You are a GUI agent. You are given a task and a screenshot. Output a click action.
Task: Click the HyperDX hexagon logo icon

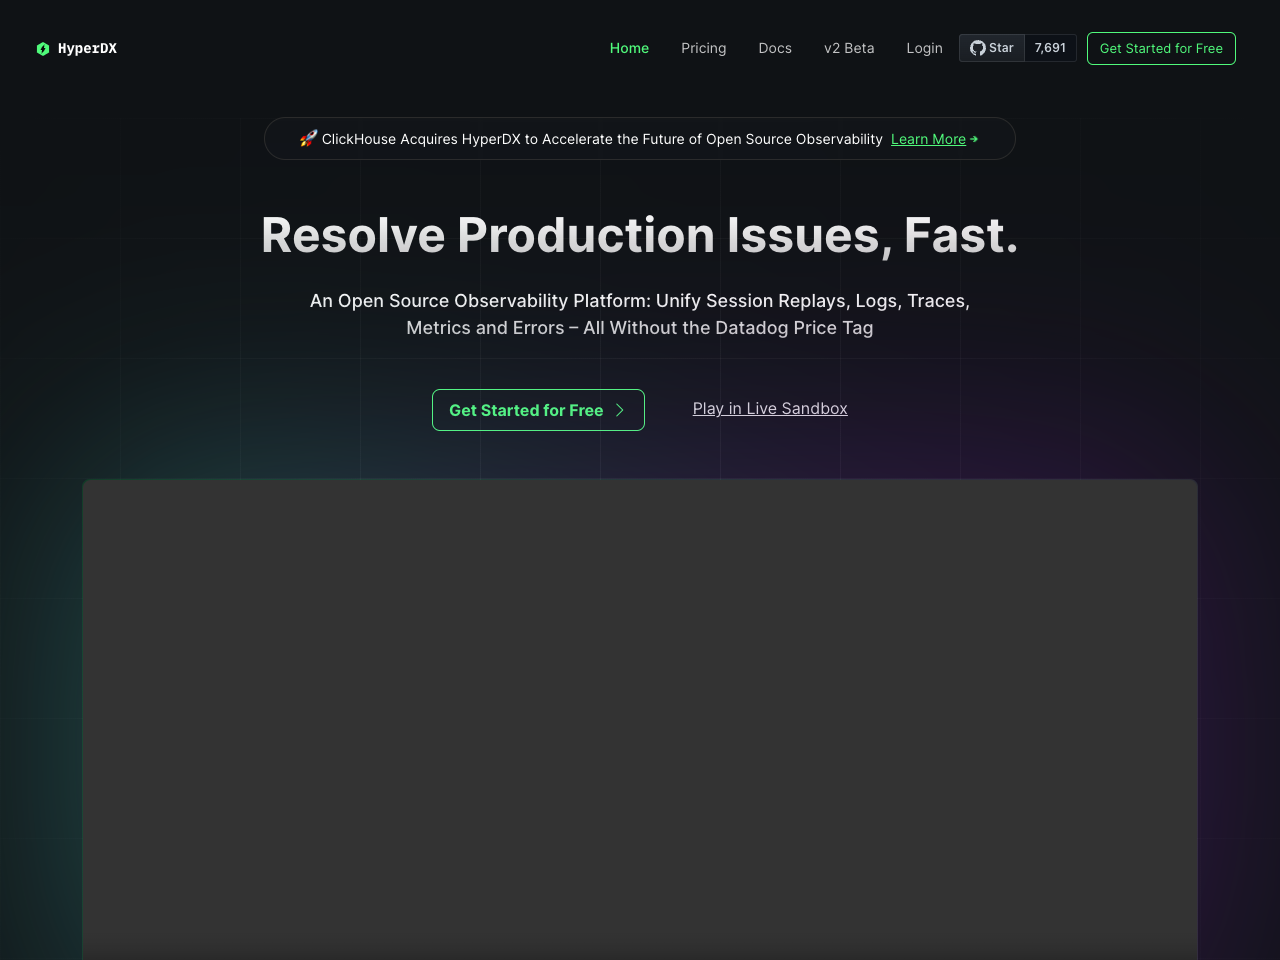[43, 49]
